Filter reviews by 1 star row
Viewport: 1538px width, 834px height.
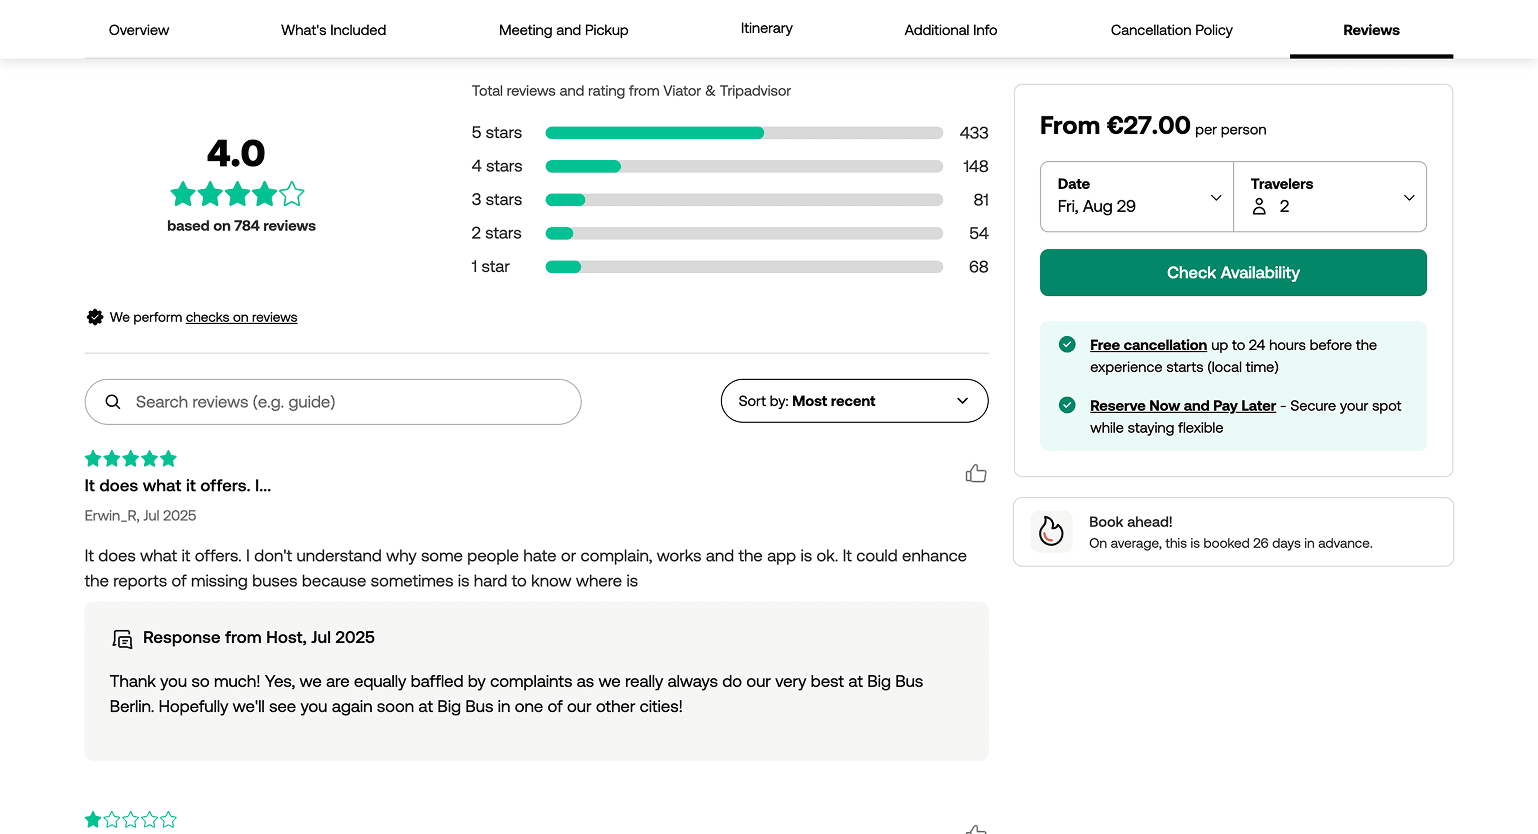coord(729,267)
